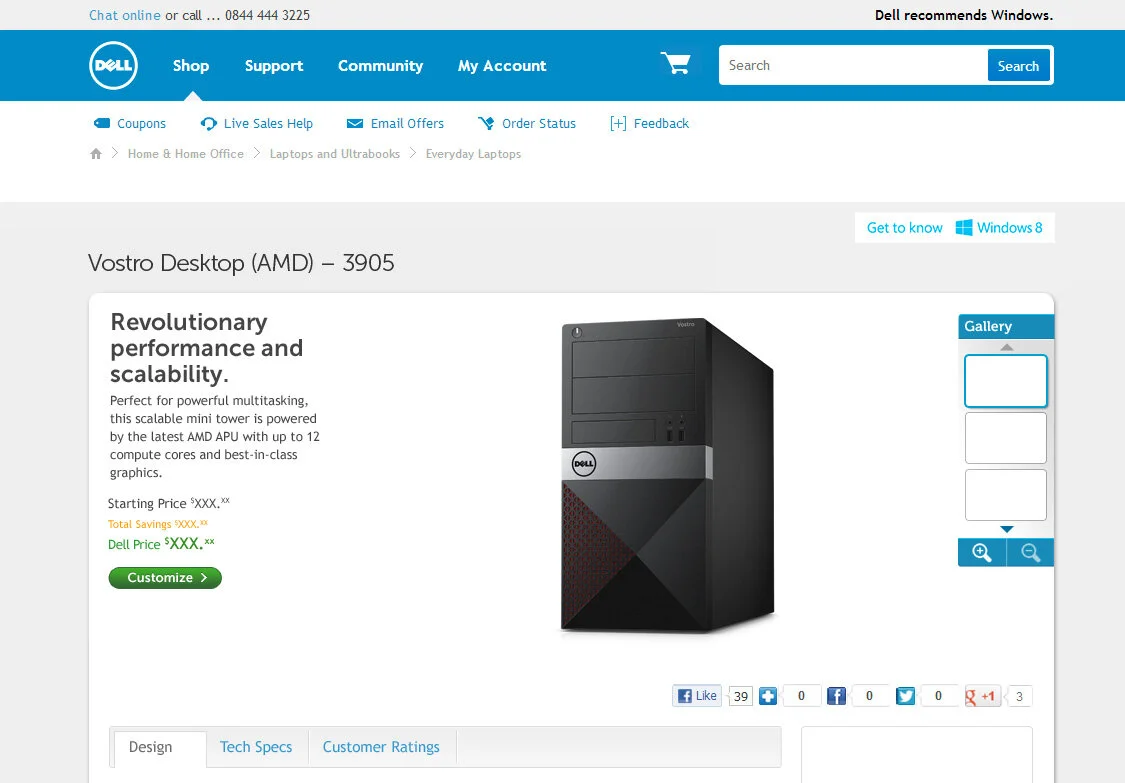Screen dimensions: 1125x783
Task: Share the product on Facebook
Action: tap(836, 696)
